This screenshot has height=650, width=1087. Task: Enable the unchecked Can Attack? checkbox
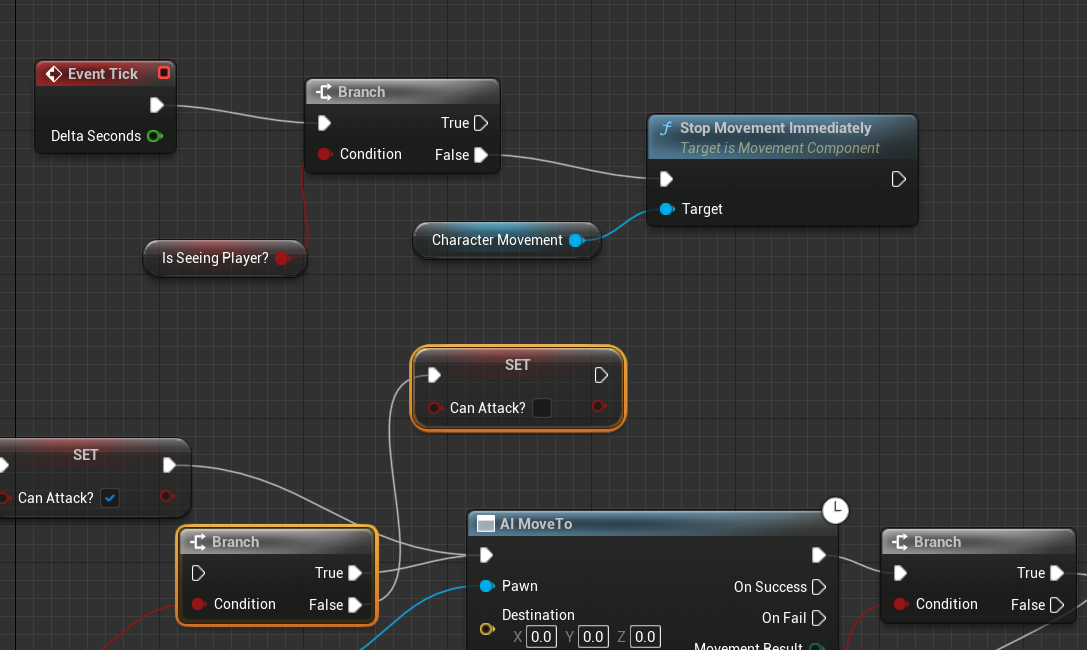pyautogui.click(x=542, y=408)
